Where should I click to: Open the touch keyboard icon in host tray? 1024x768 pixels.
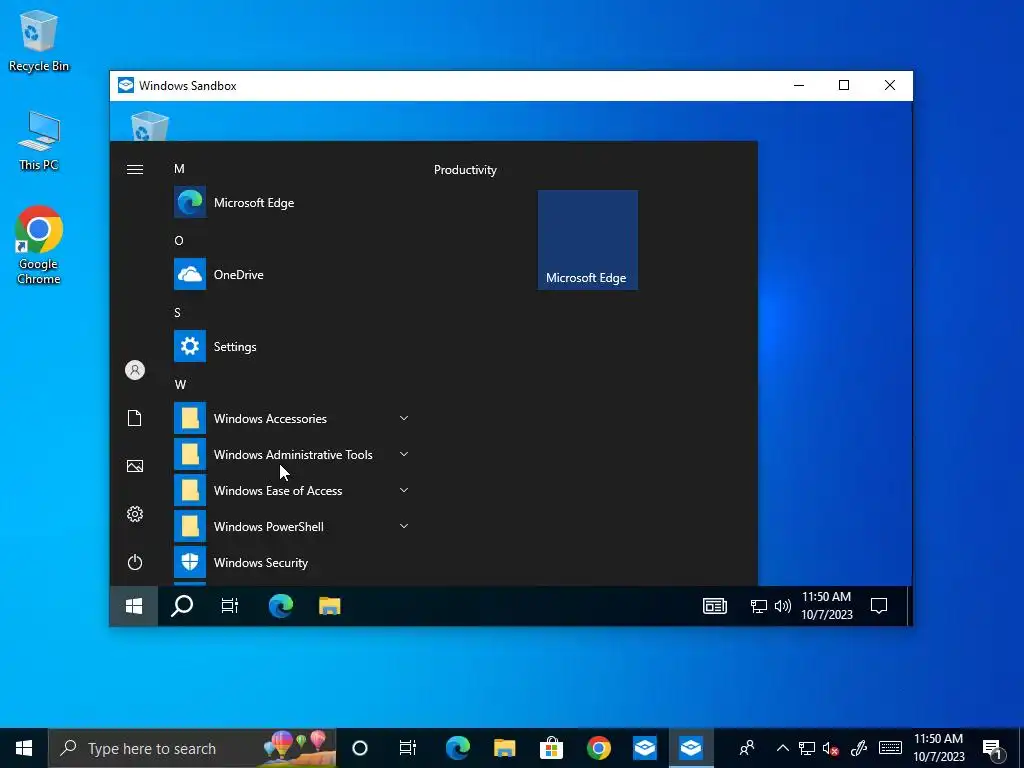point(890,748)
